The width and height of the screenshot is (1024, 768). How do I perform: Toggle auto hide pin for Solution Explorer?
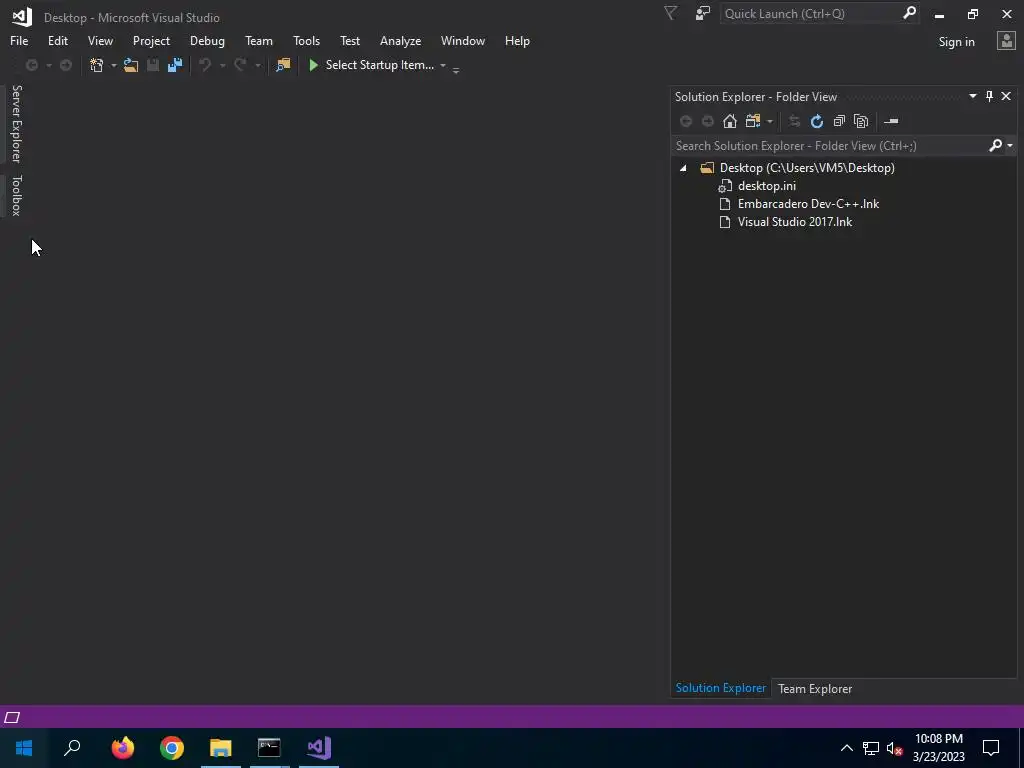pyautogui.click(x=989, y=97)
